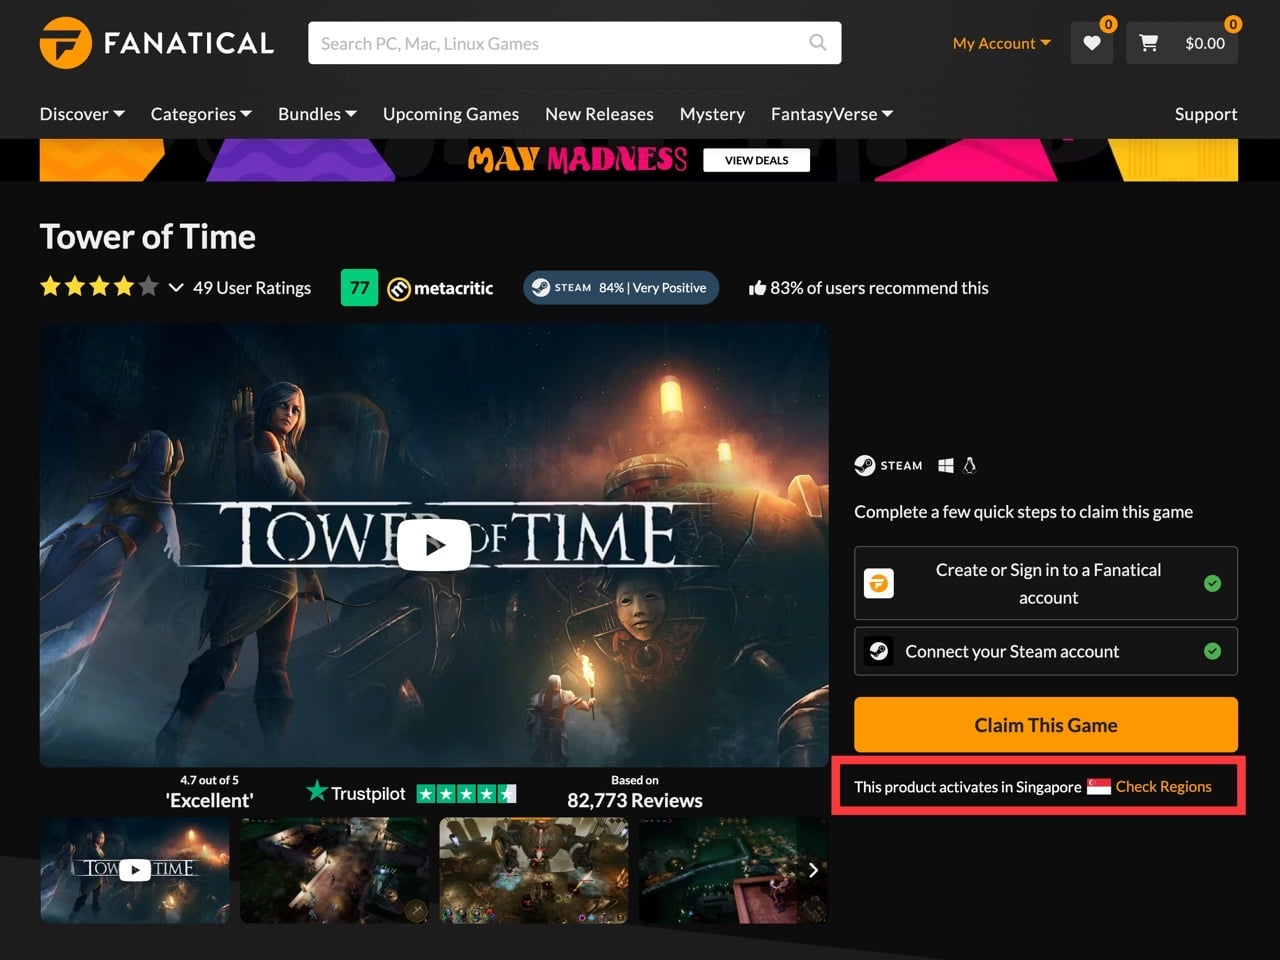Click green checkmark on Fanatical account step
Image resolution: width=1280 pixels, height=960 pixels.
click(x=1212, y=583)
